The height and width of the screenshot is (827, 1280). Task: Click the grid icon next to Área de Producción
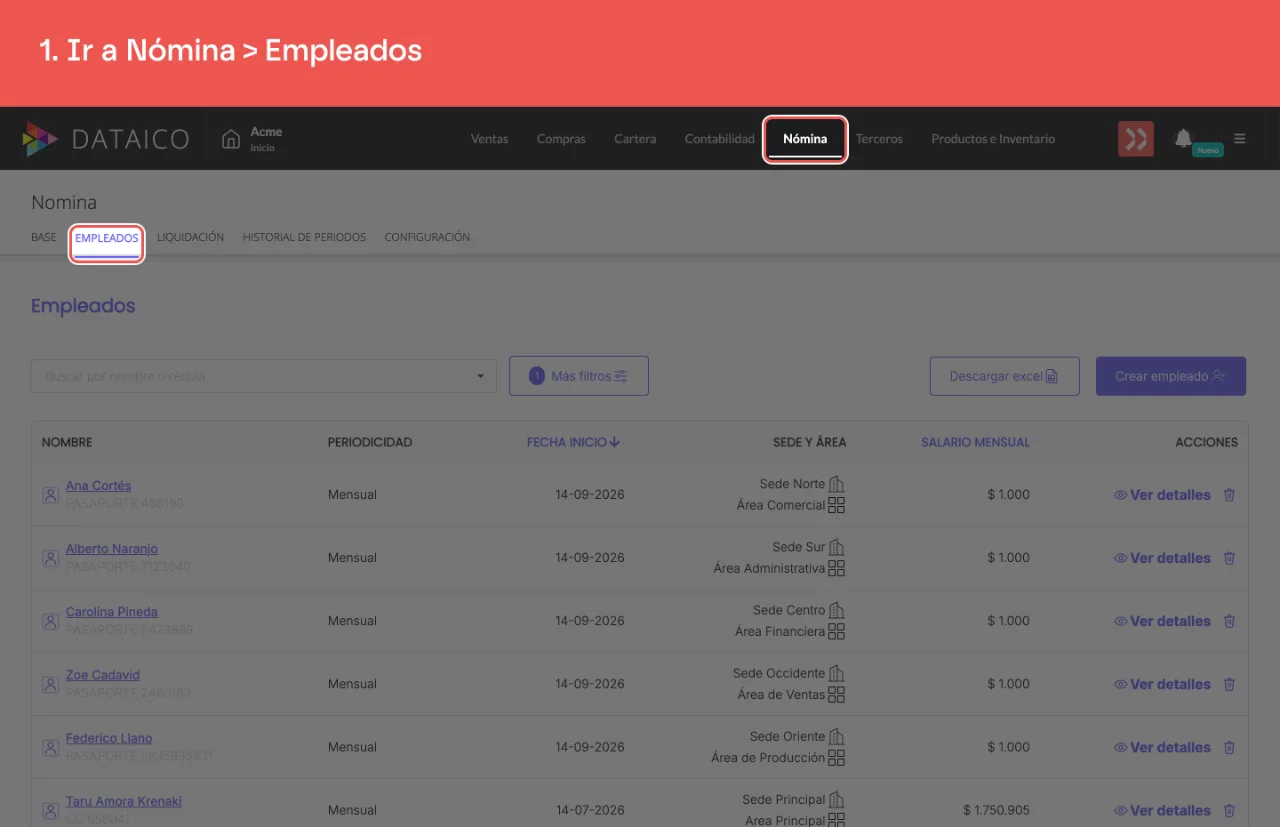click(x=837, y=757)
